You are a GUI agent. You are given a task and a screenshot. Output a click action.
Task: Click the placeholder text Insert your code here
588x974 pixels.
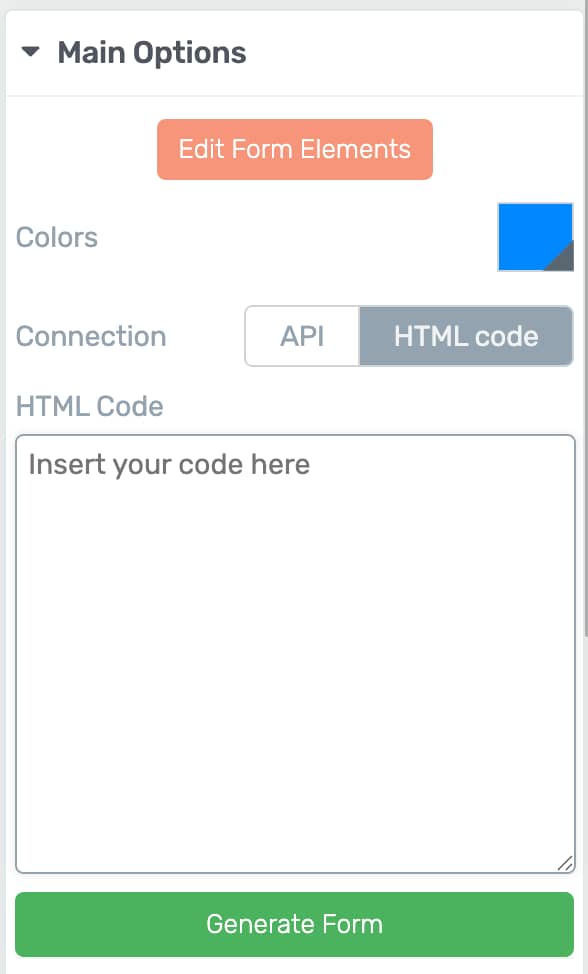pyautogui.click(x=169, y=465)
